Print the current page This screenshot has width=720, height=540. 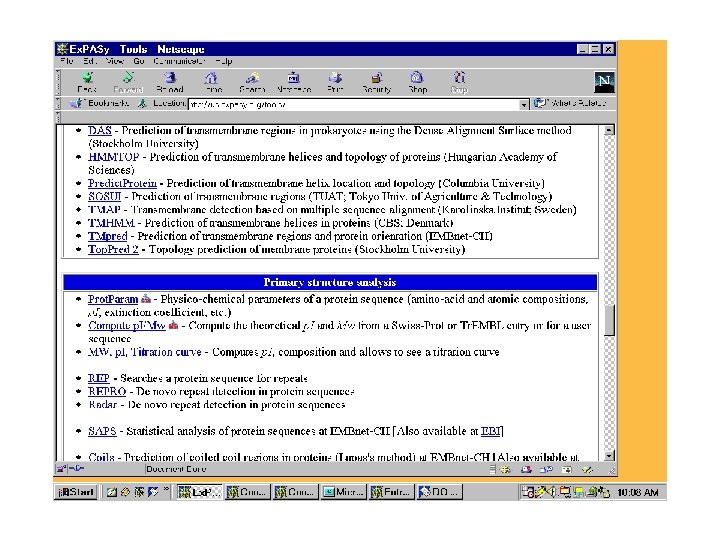(x=335, y=83)
